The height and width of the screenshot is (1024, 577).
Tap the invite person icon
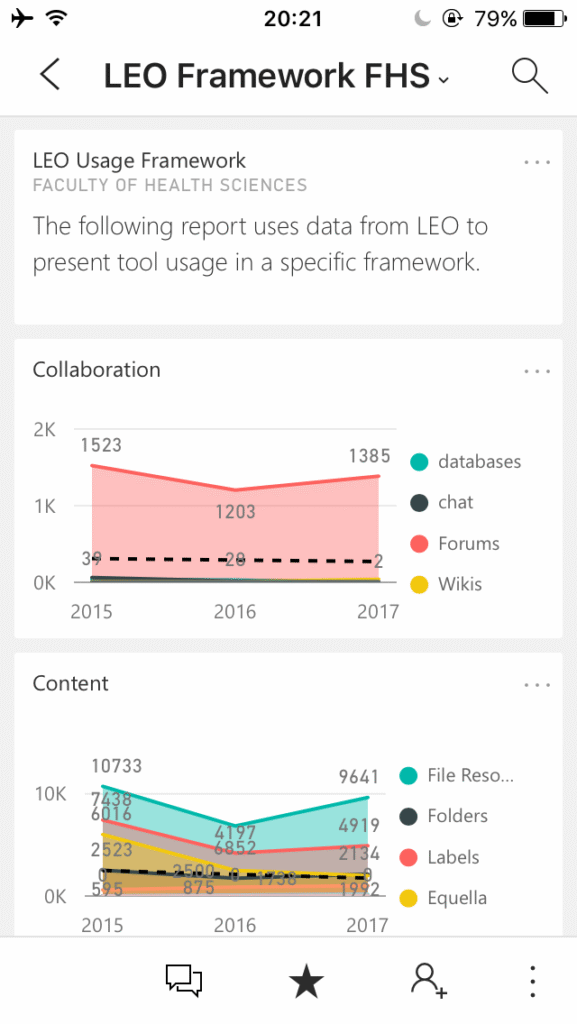point(429,981)
